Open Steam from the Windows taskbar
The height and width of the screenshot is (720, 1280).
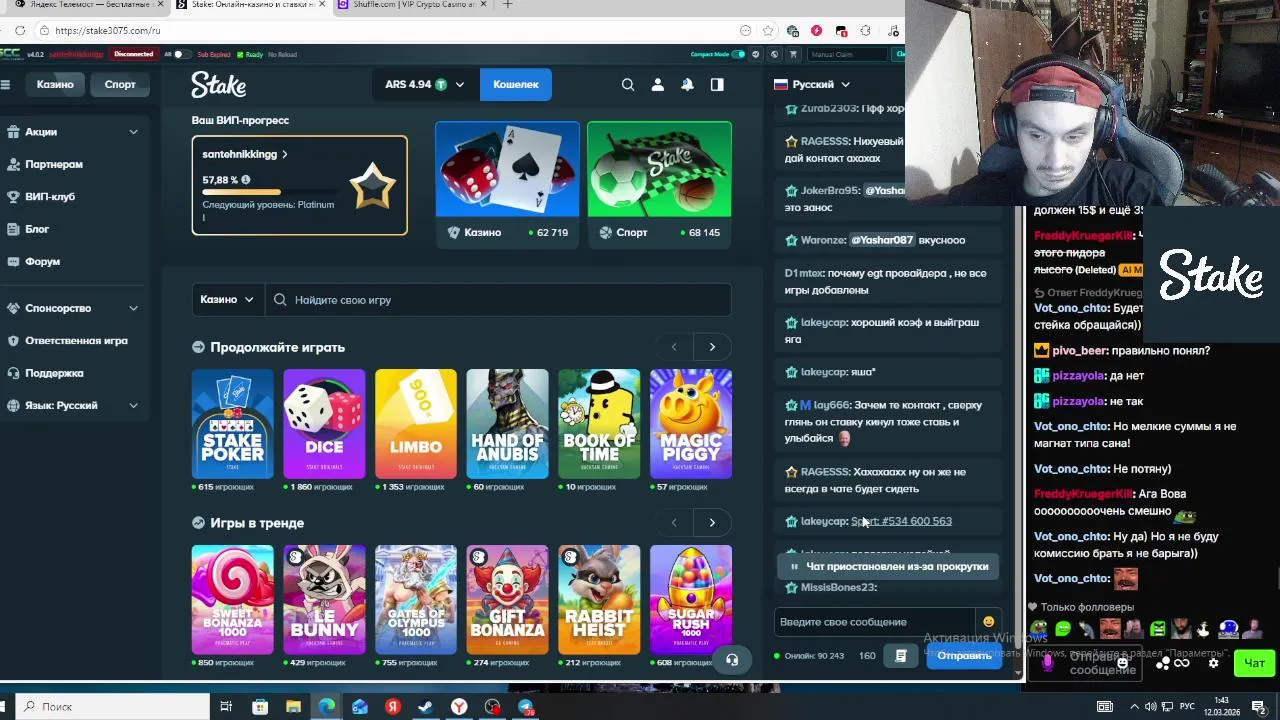(425, 707)
